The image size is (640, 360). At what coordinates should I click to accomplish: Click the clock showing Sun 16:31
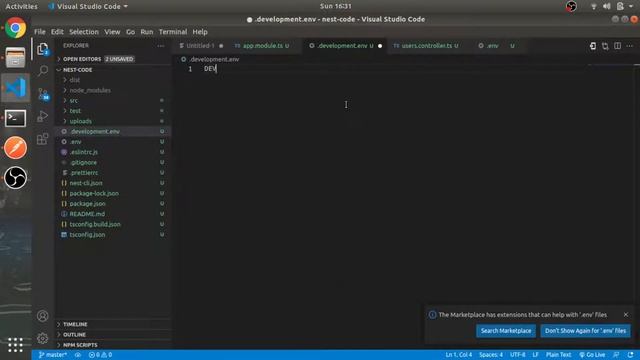click(x=336, y=6)
